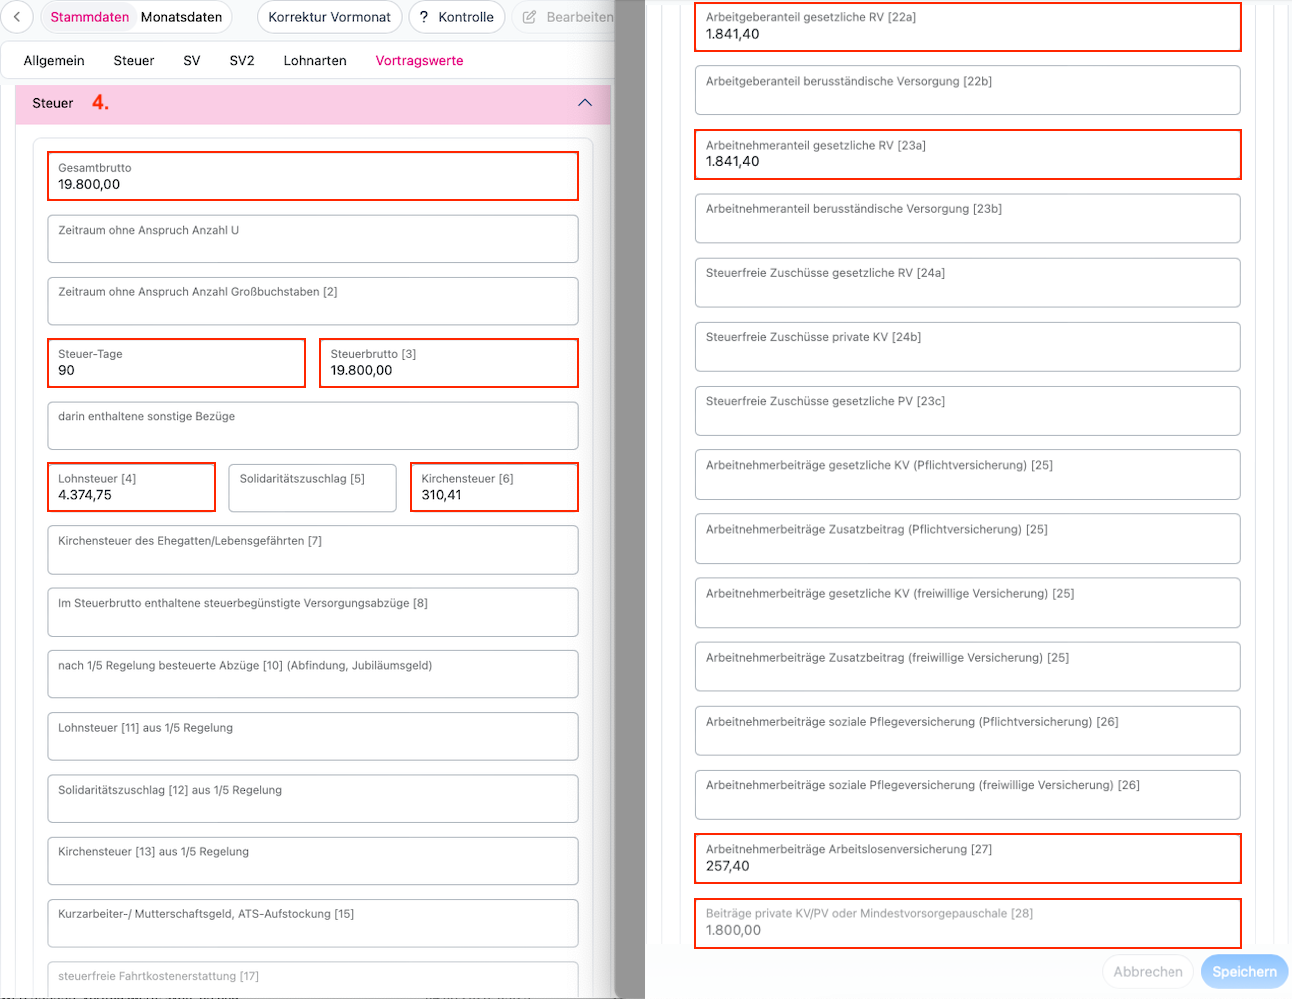The width and height of the screenshot is (1292, 999).
Task: Click the Abbrechen button
Action: 1148,971
